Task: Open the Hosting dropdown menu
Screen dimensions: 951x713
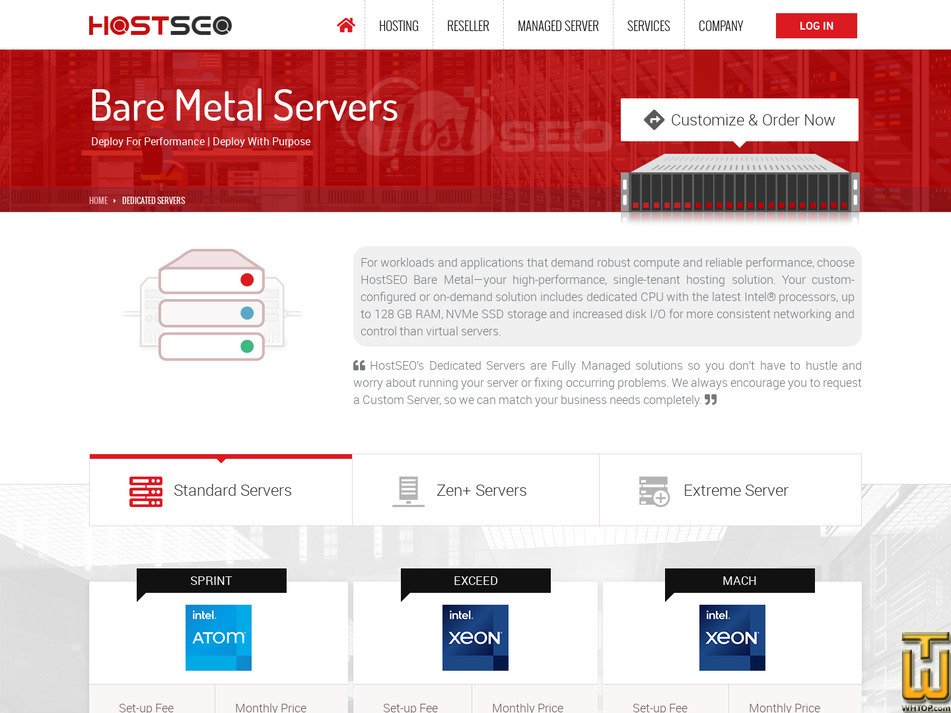Action: pos(399,25)
